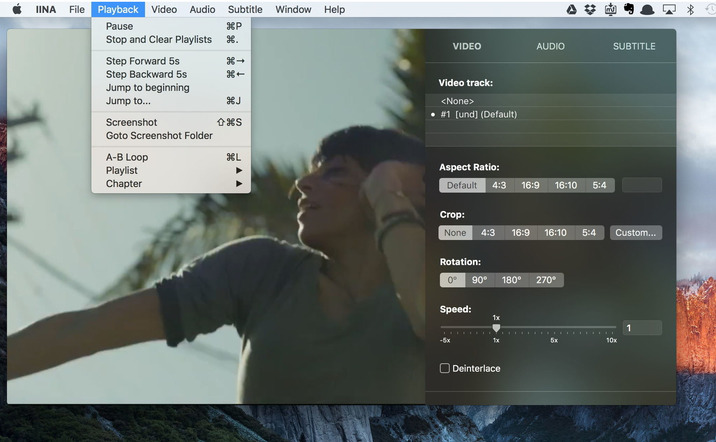Click the speed value input field
716x442 pixels.
point(641,328)
